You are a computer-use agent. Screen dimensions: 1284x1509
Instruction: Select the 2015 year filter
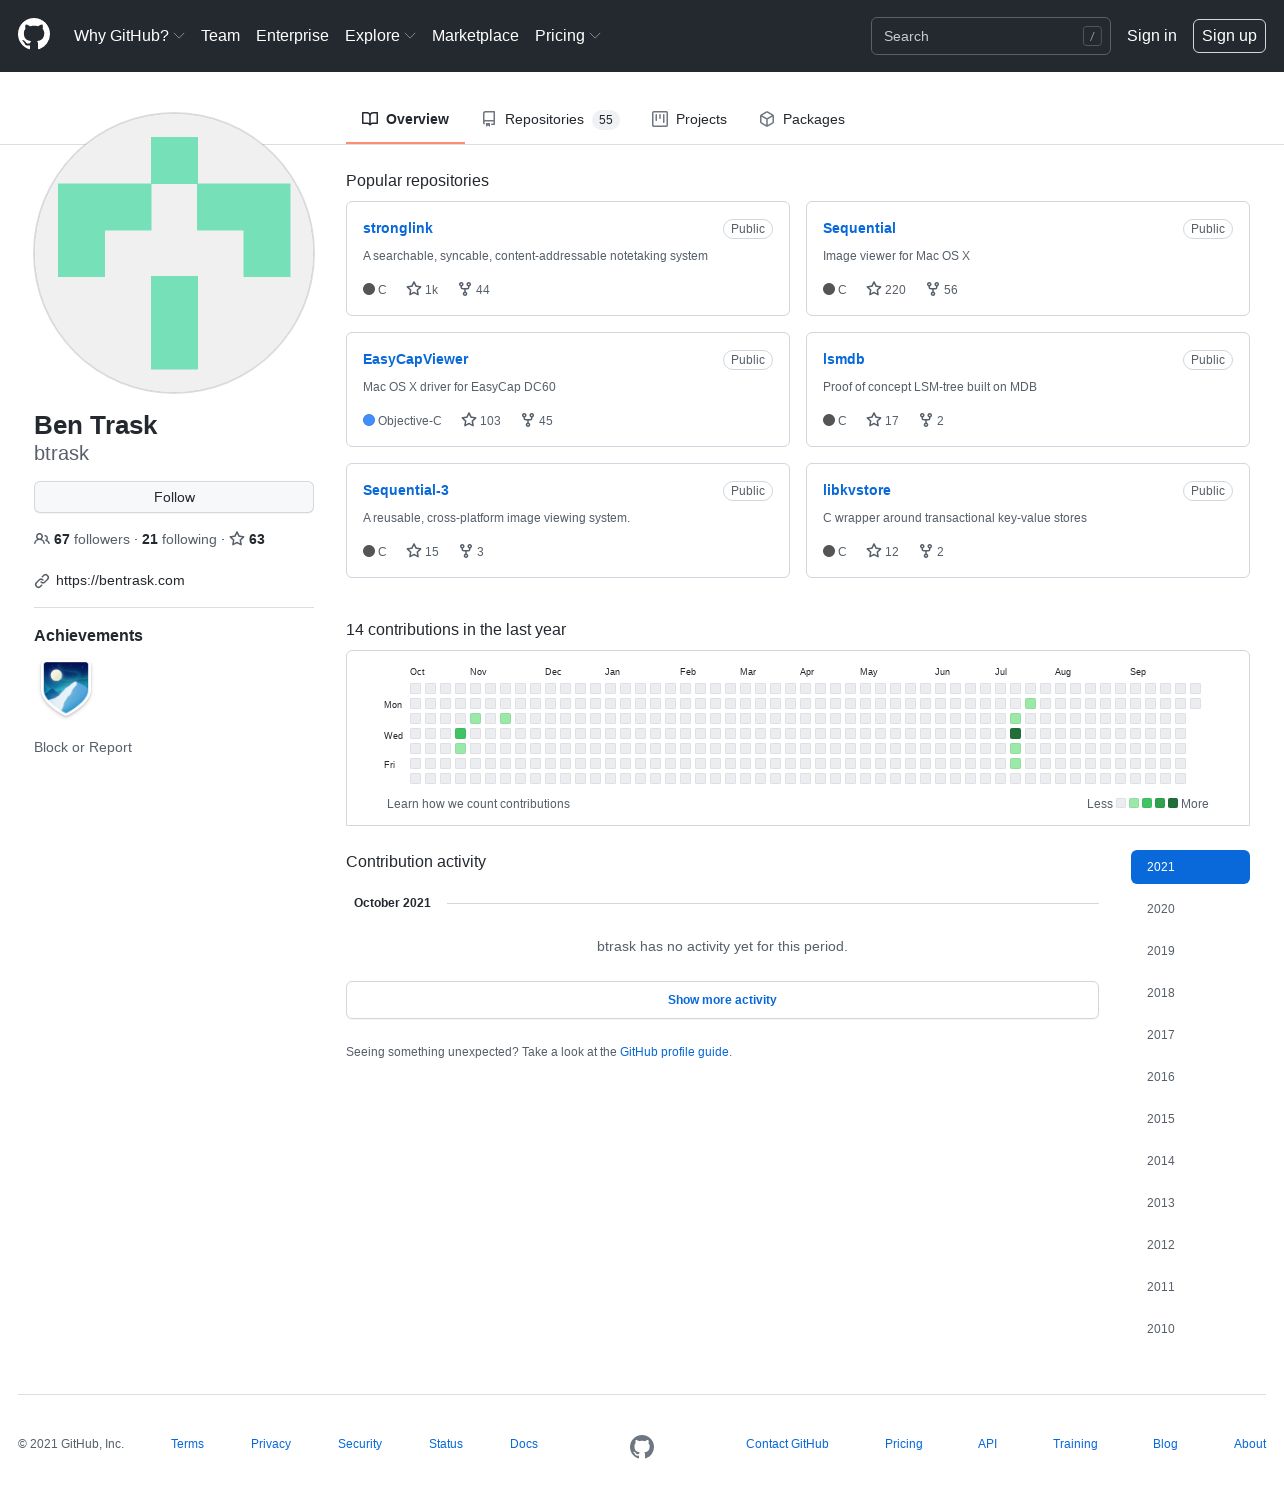point(1190,1119)
